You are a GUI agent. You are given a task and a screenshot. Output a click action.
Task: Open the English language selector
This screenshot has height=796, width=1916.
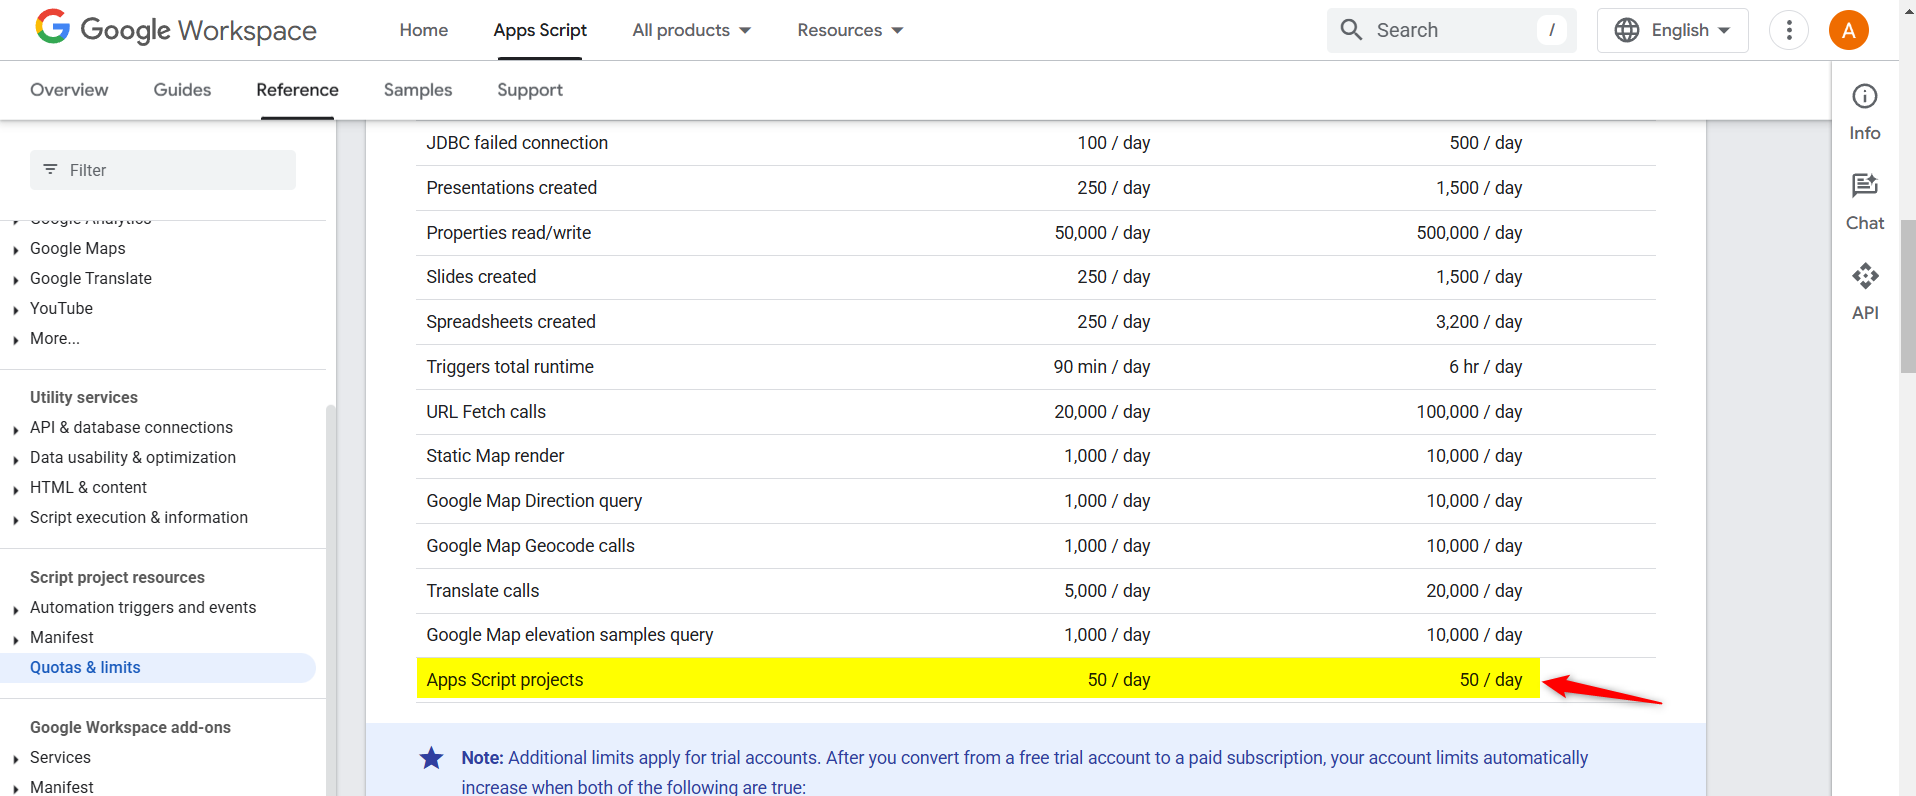coord(1672,30)
